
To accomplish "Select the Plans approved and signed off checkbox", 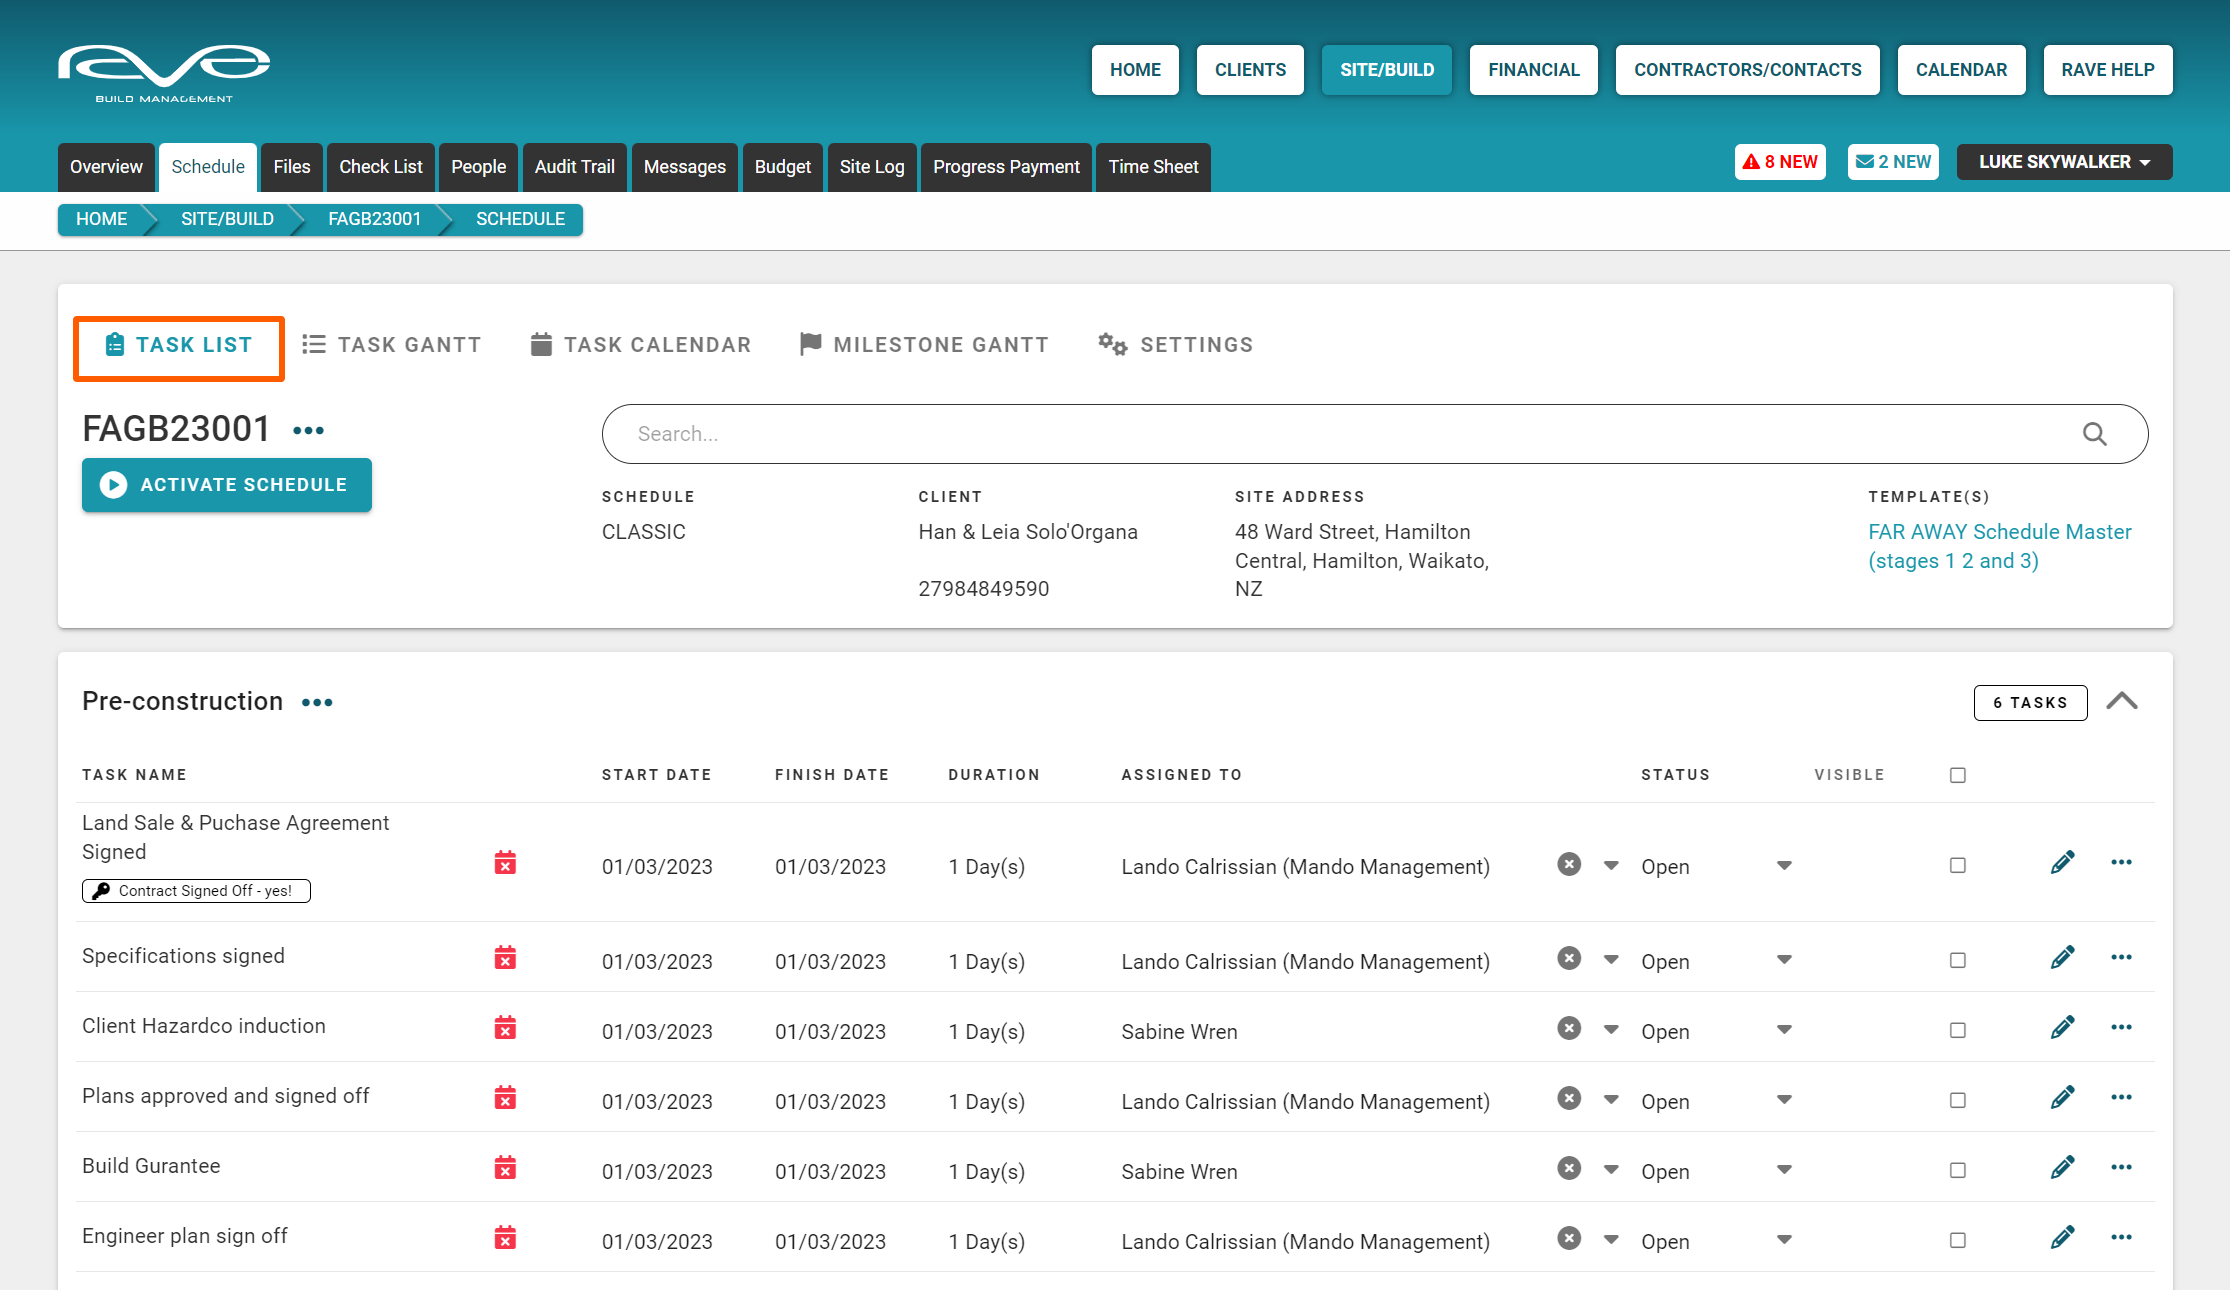I will [1958, 1100].
